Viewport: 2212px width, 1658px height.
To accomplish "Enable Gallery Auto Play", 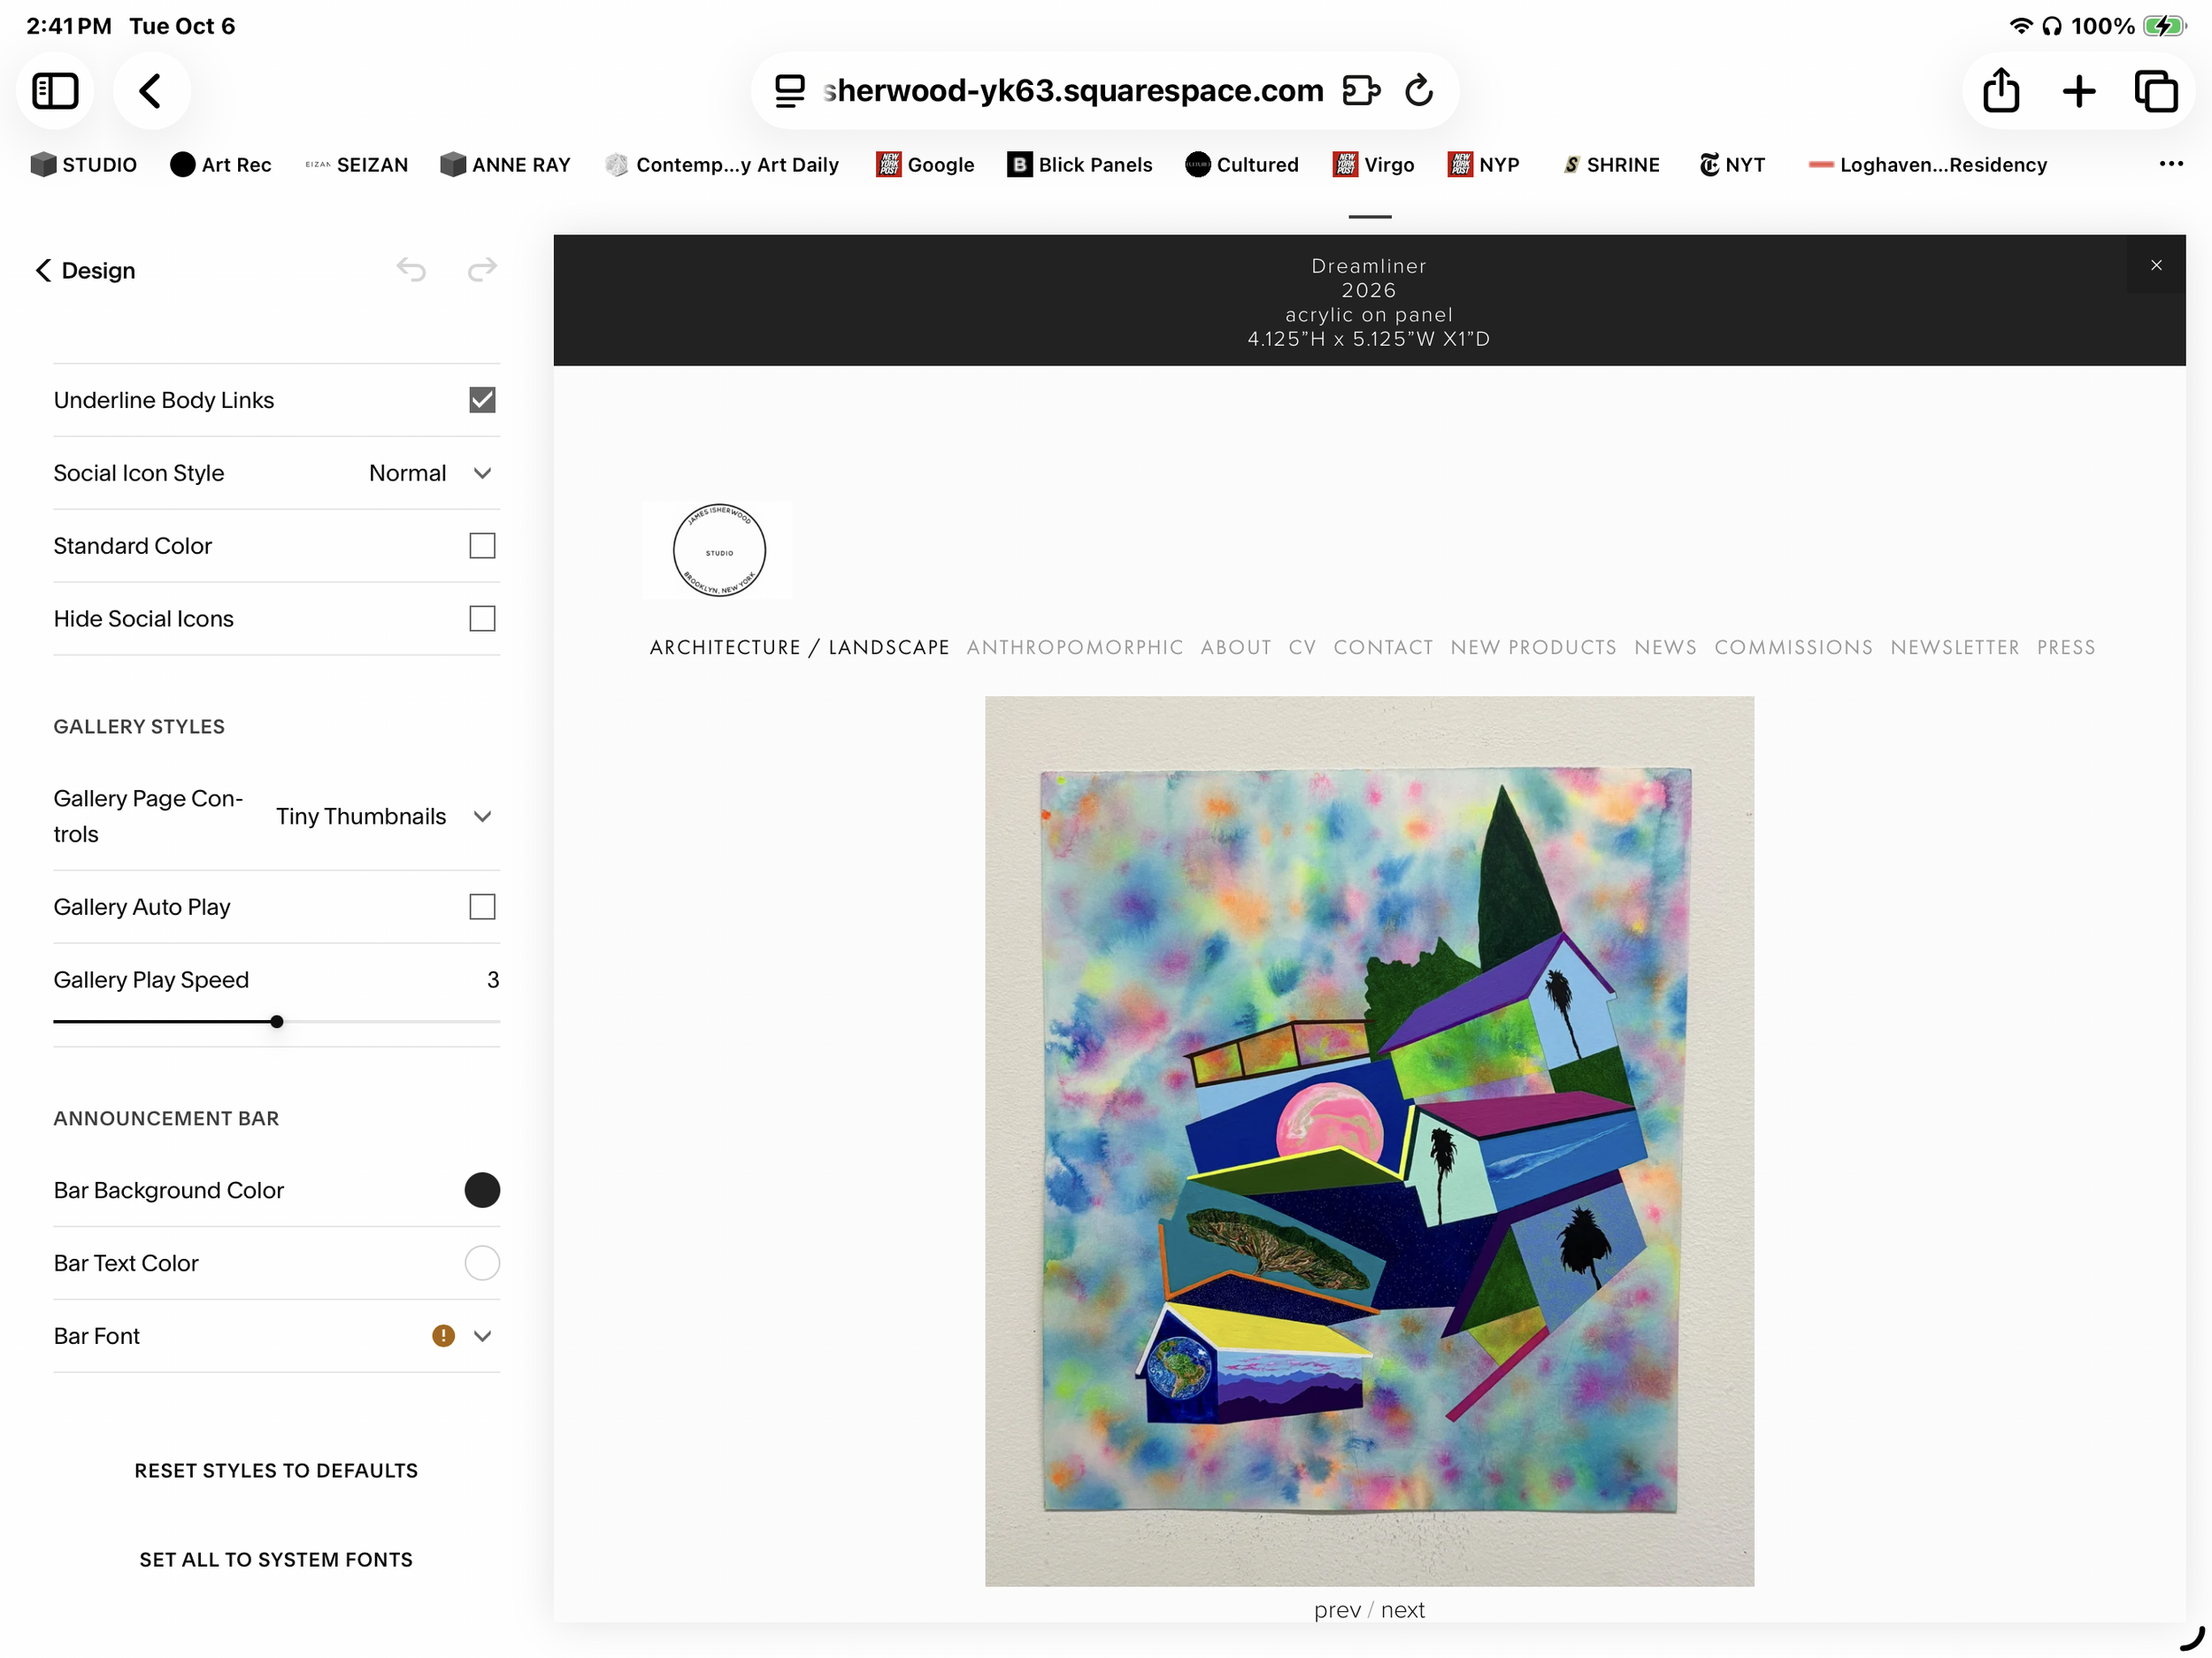I will (x=482, y=907).
